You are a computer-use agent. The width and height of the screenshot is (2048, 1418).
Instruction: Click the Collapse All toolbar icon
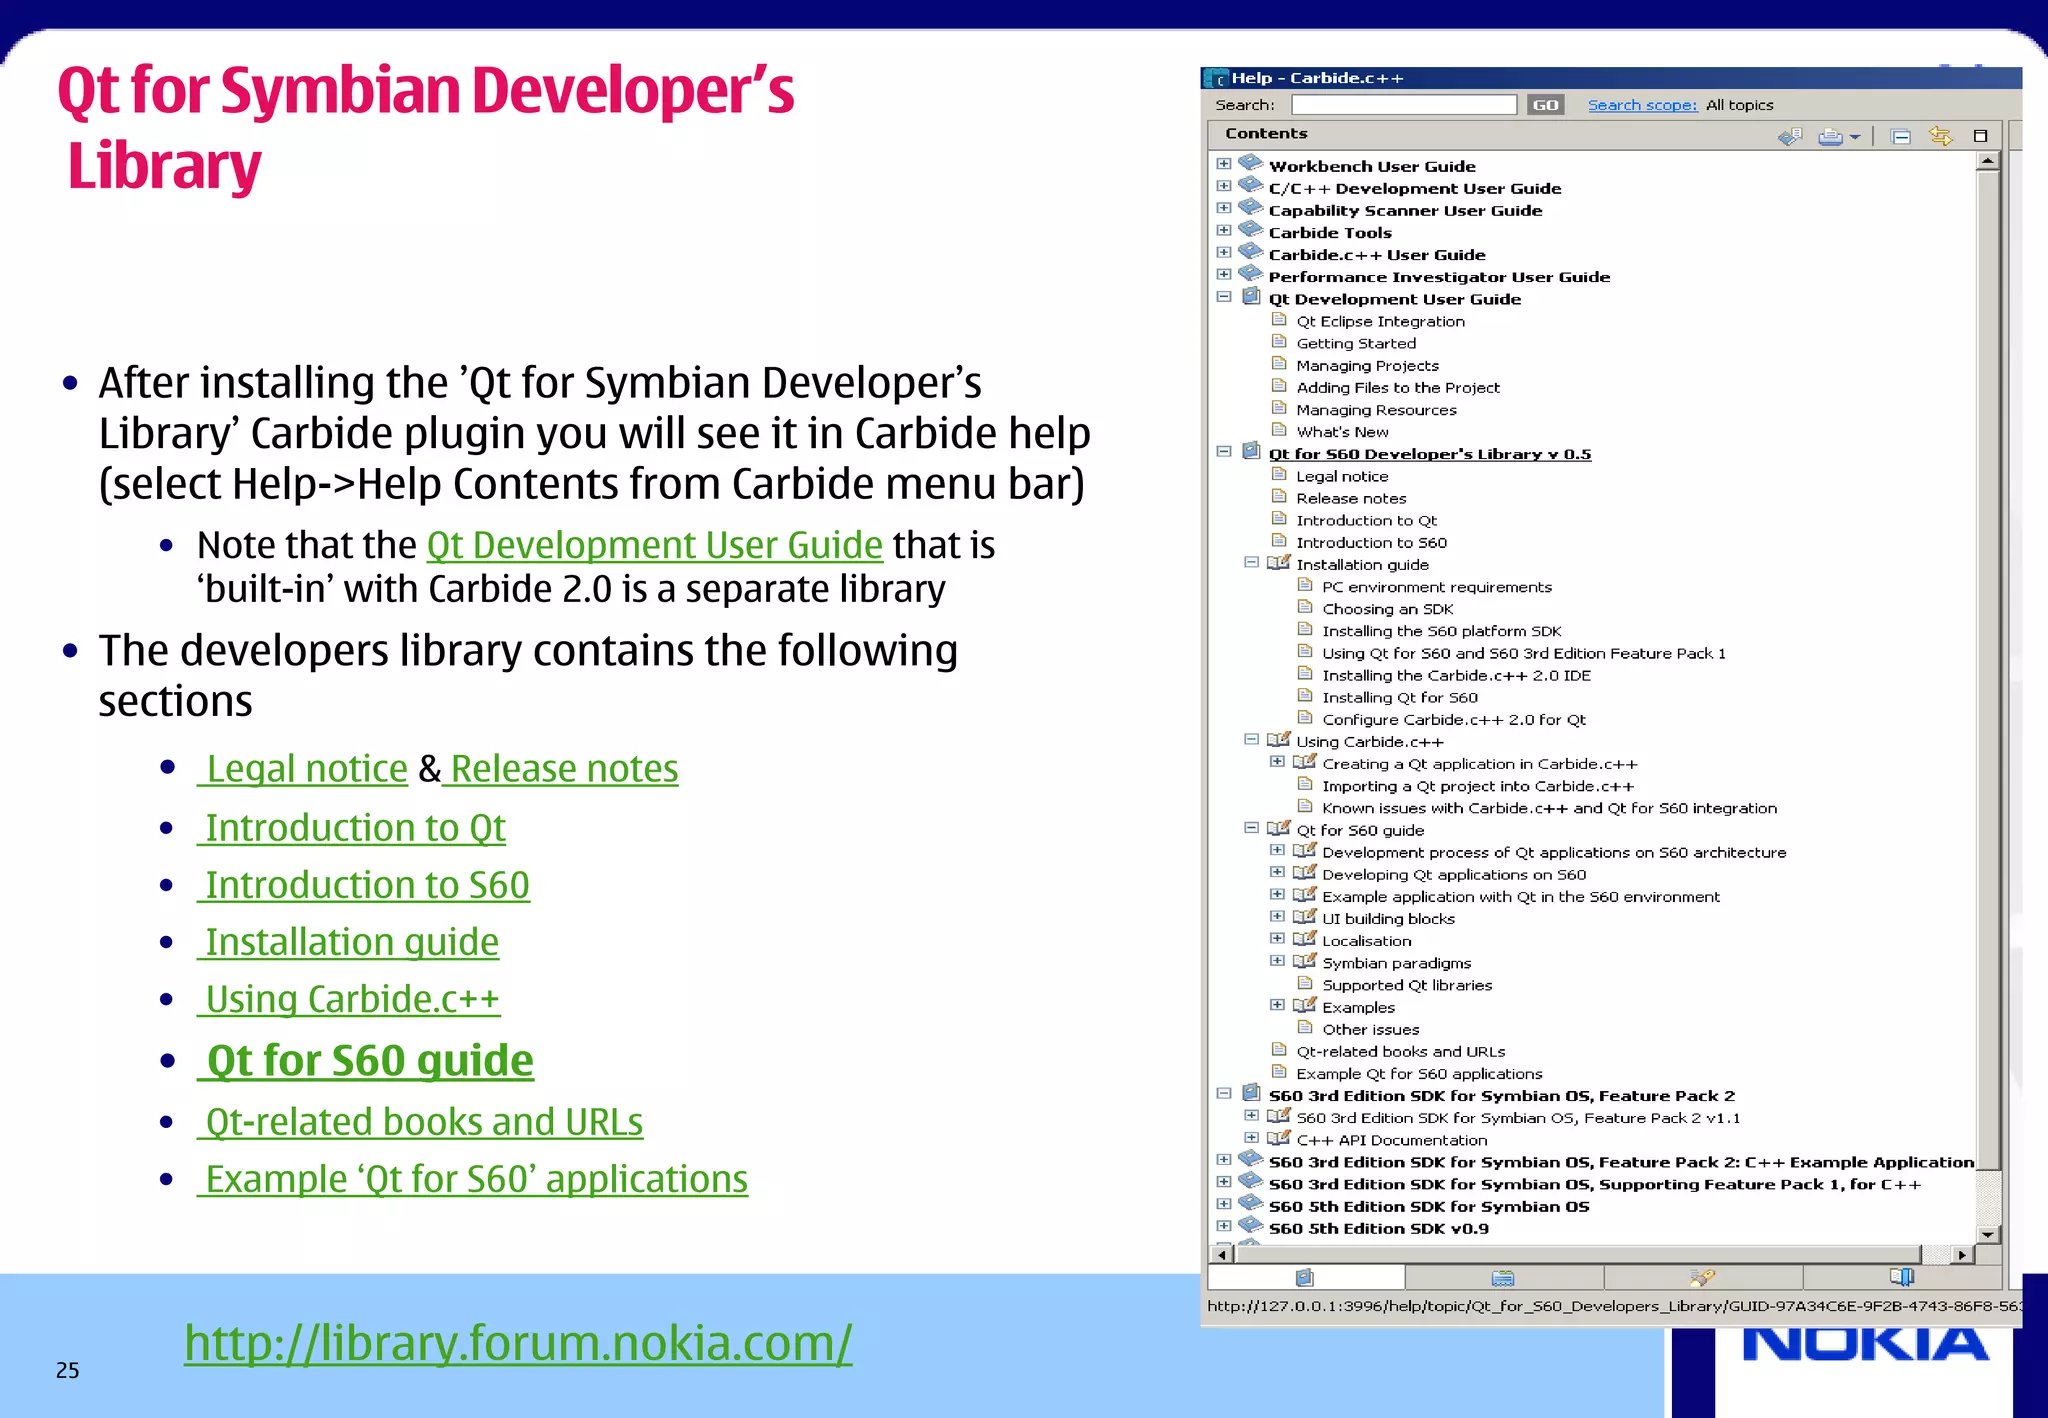tap(1901, 136)
